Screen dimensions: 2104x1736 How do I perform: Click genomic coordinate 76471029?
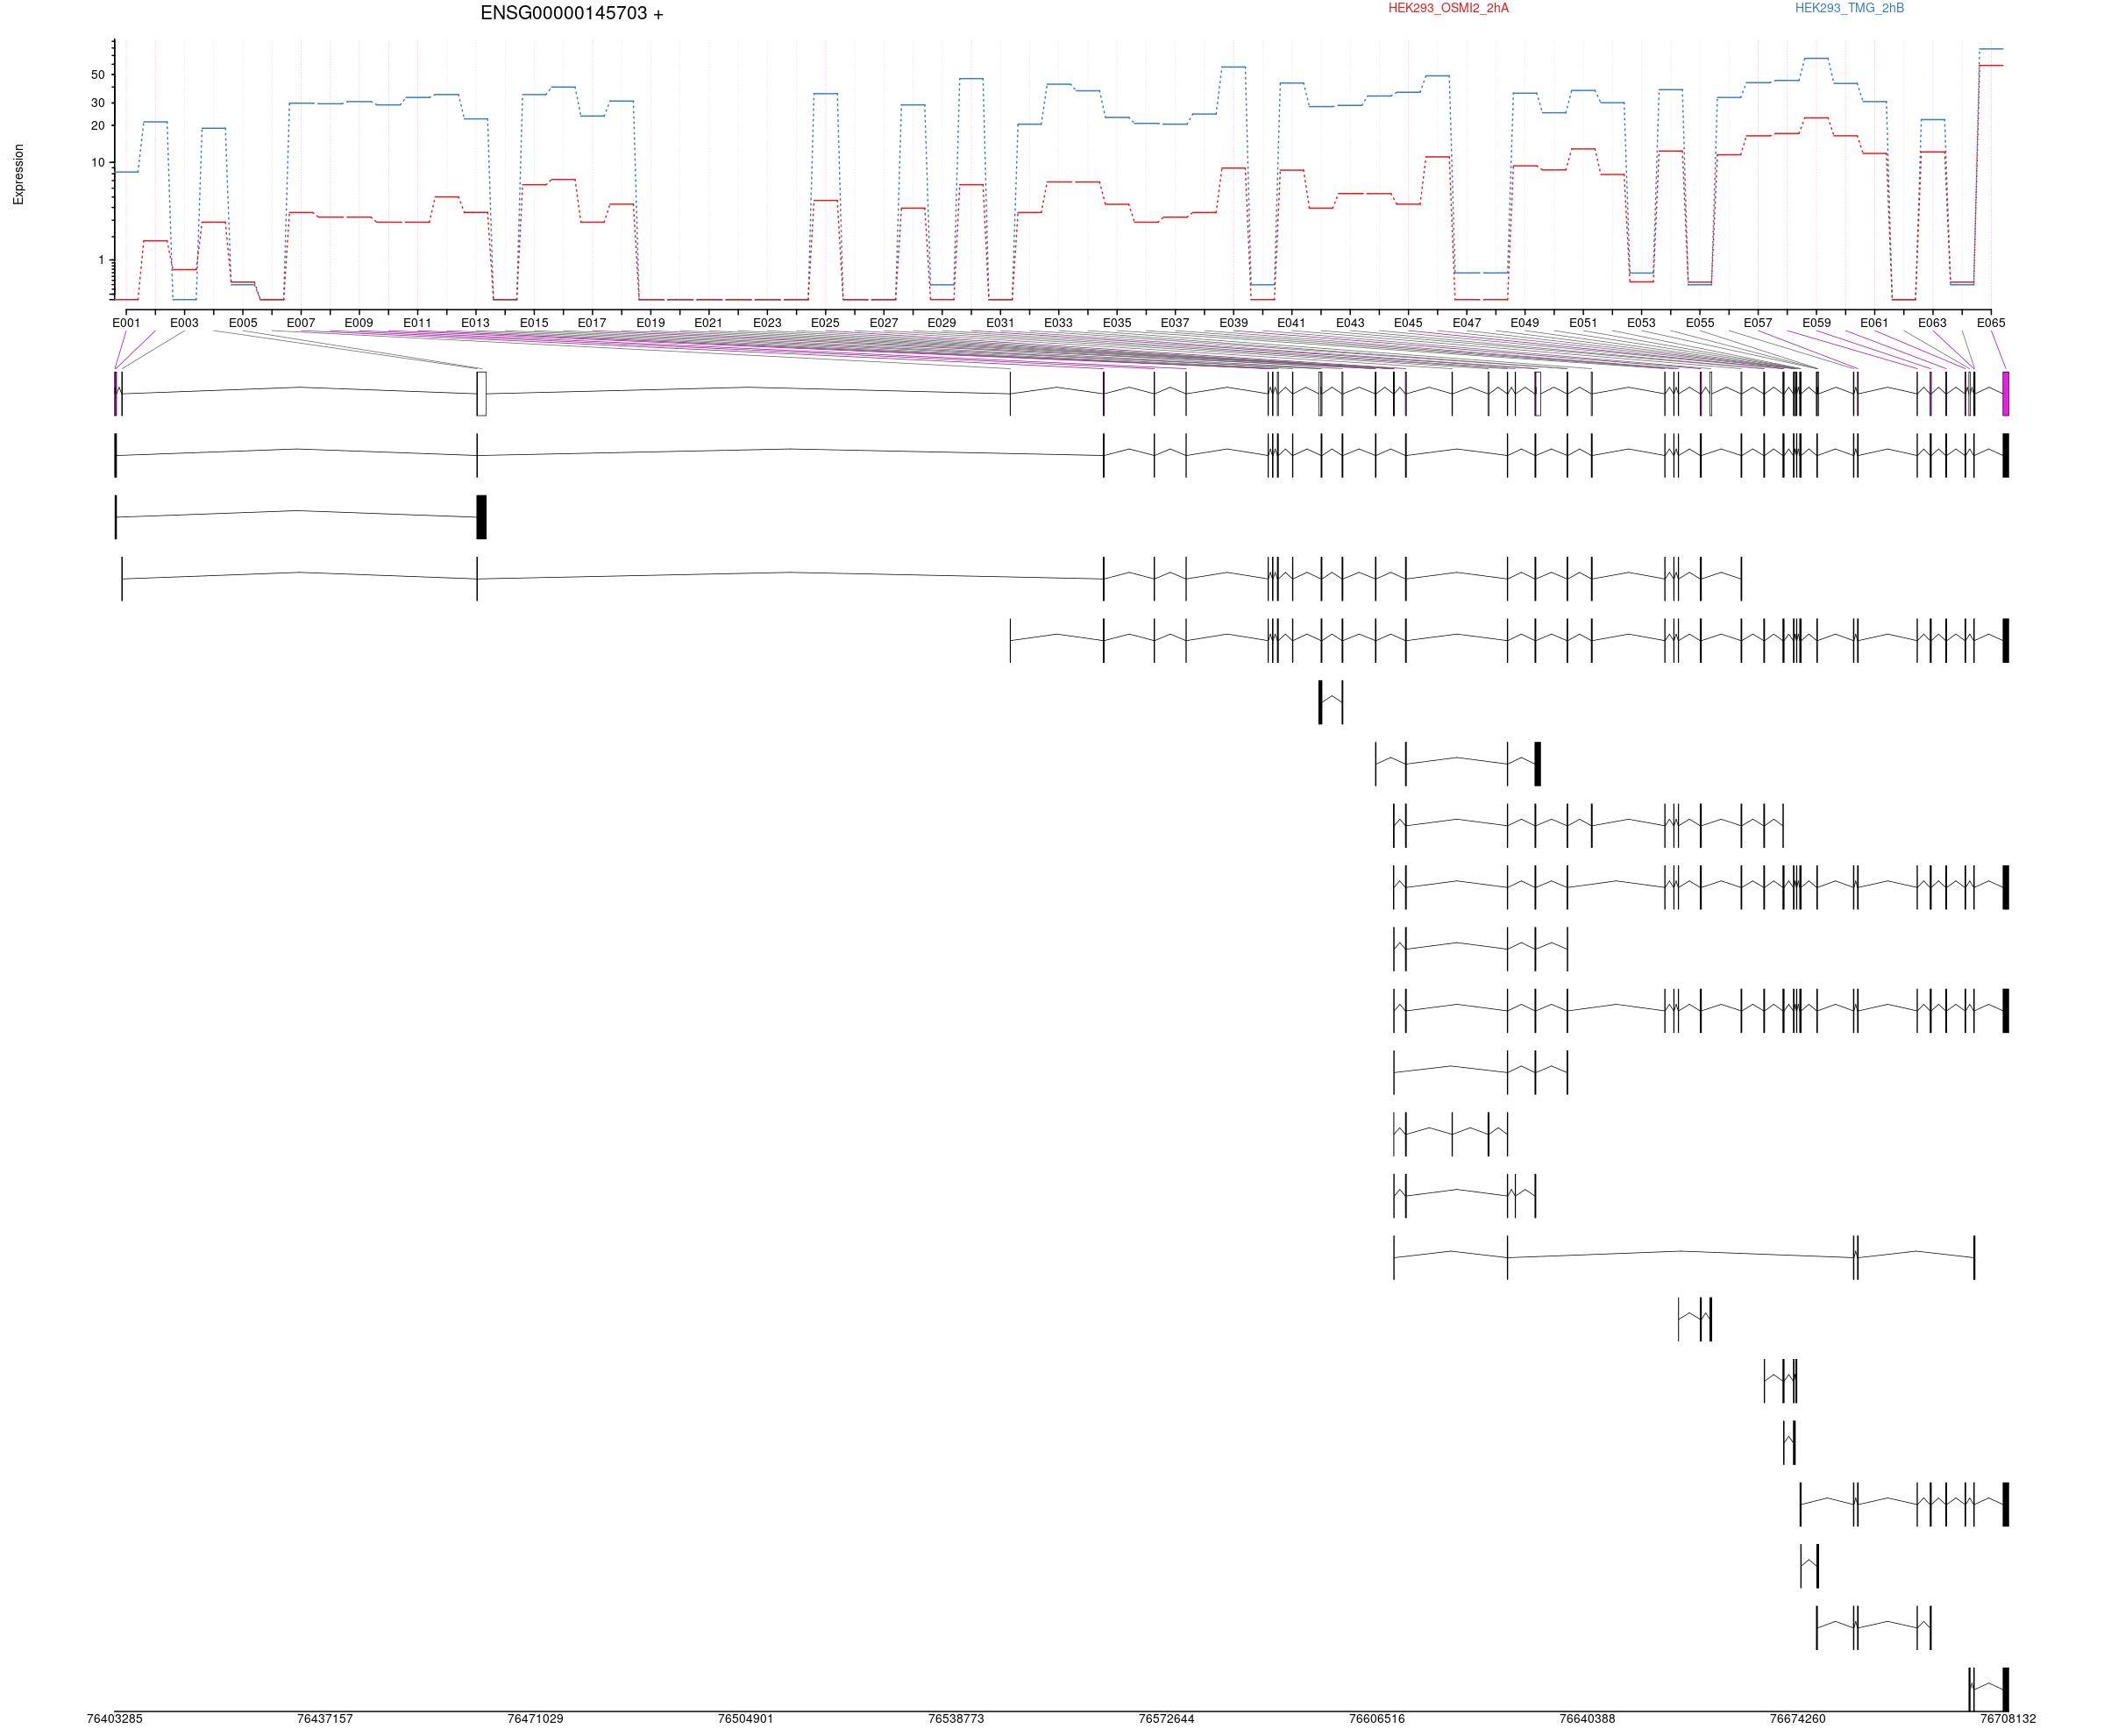(535, 1719)
